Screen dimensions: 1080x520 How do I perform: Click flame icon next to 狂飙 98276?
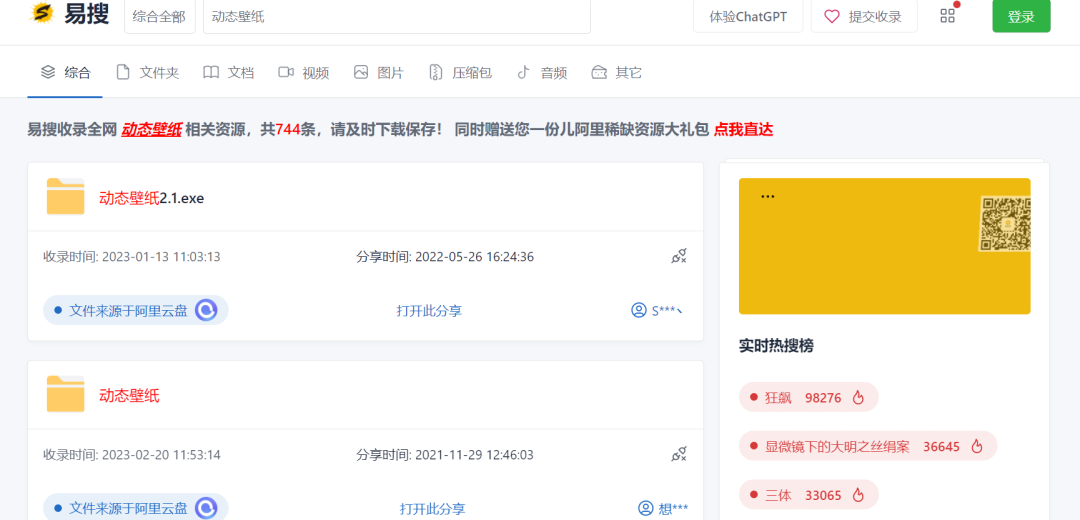click(858, 397)
